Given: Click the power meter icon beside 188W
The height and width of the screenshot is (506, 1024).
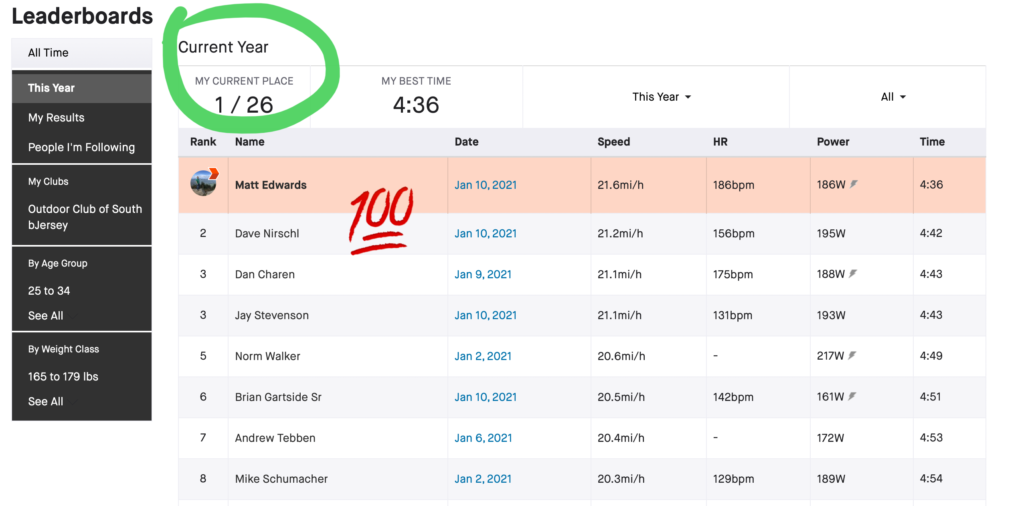Looking at the screenshot, I should tap(853, 274).
